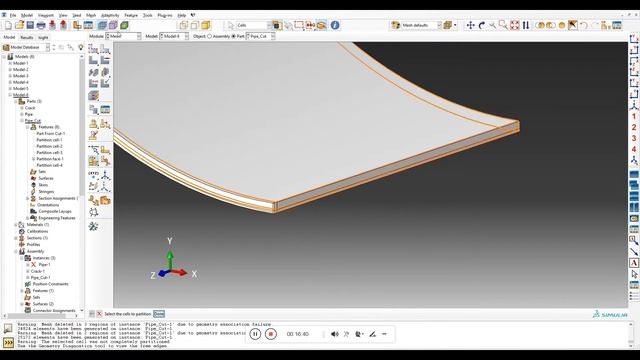This screenshot has height=360, width=640.
Task: Click the Print icon in toolbar
Action: pos(41,25)
